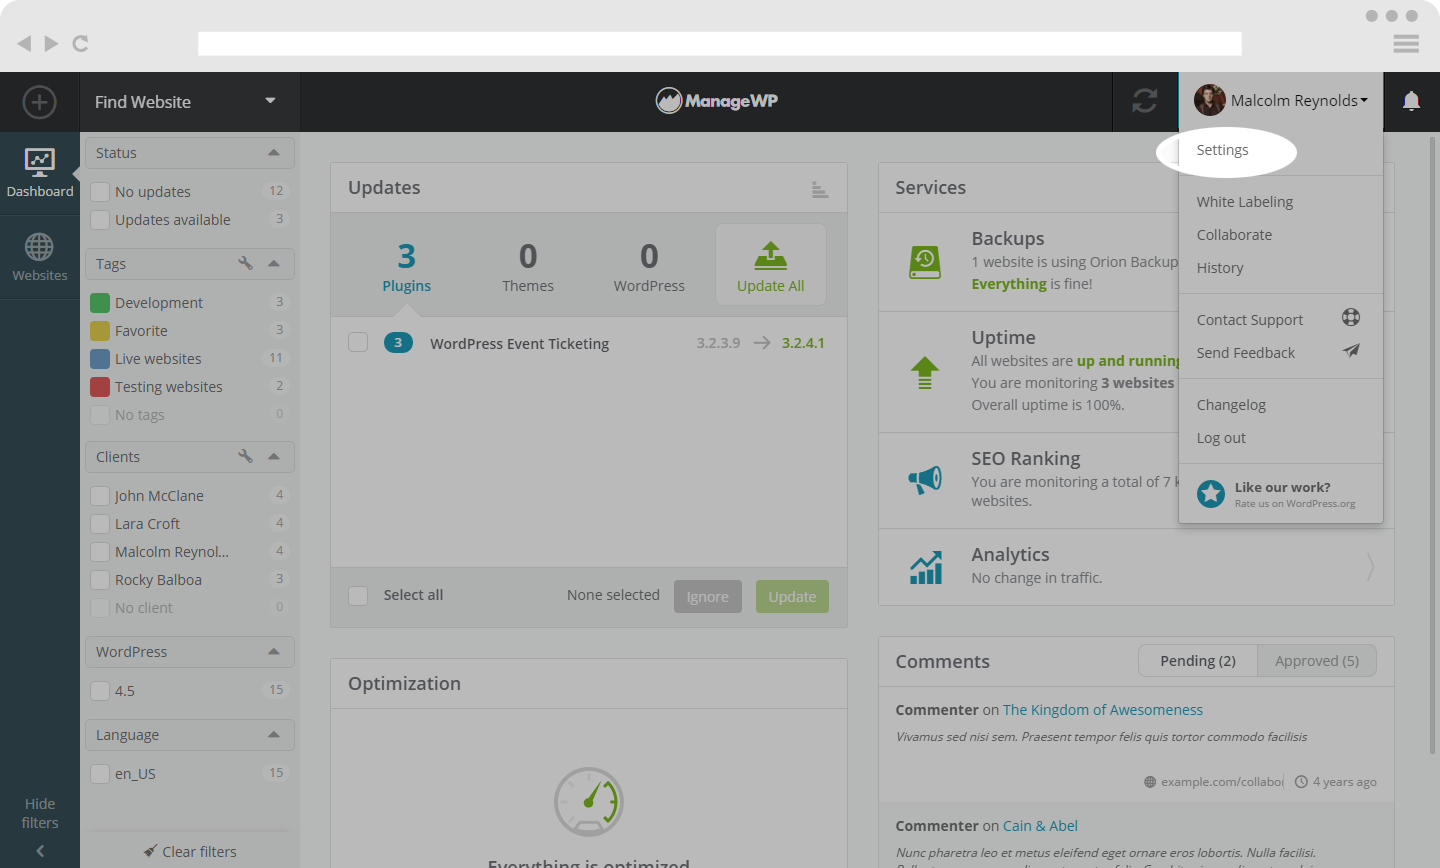
Task: Check the 4.5 WordPress version filter
Action: [x=100, y=690]
